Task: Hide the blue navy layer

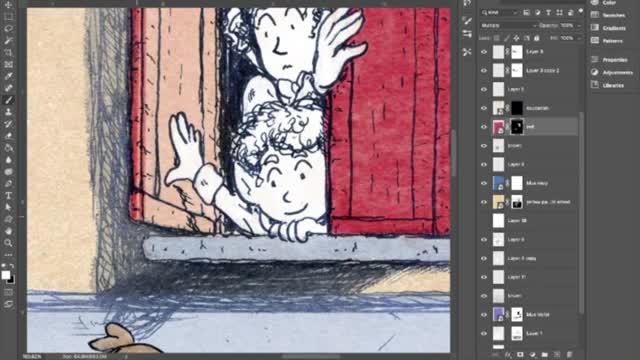Action: point(484,183)
